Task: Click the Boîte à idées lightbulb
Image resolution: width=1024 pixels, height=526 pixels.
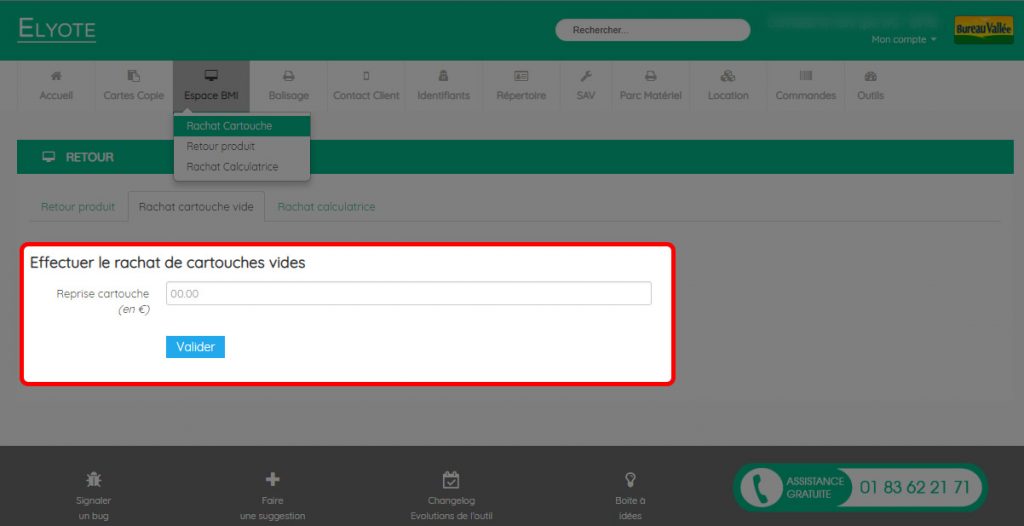Action: click(630, 480)
